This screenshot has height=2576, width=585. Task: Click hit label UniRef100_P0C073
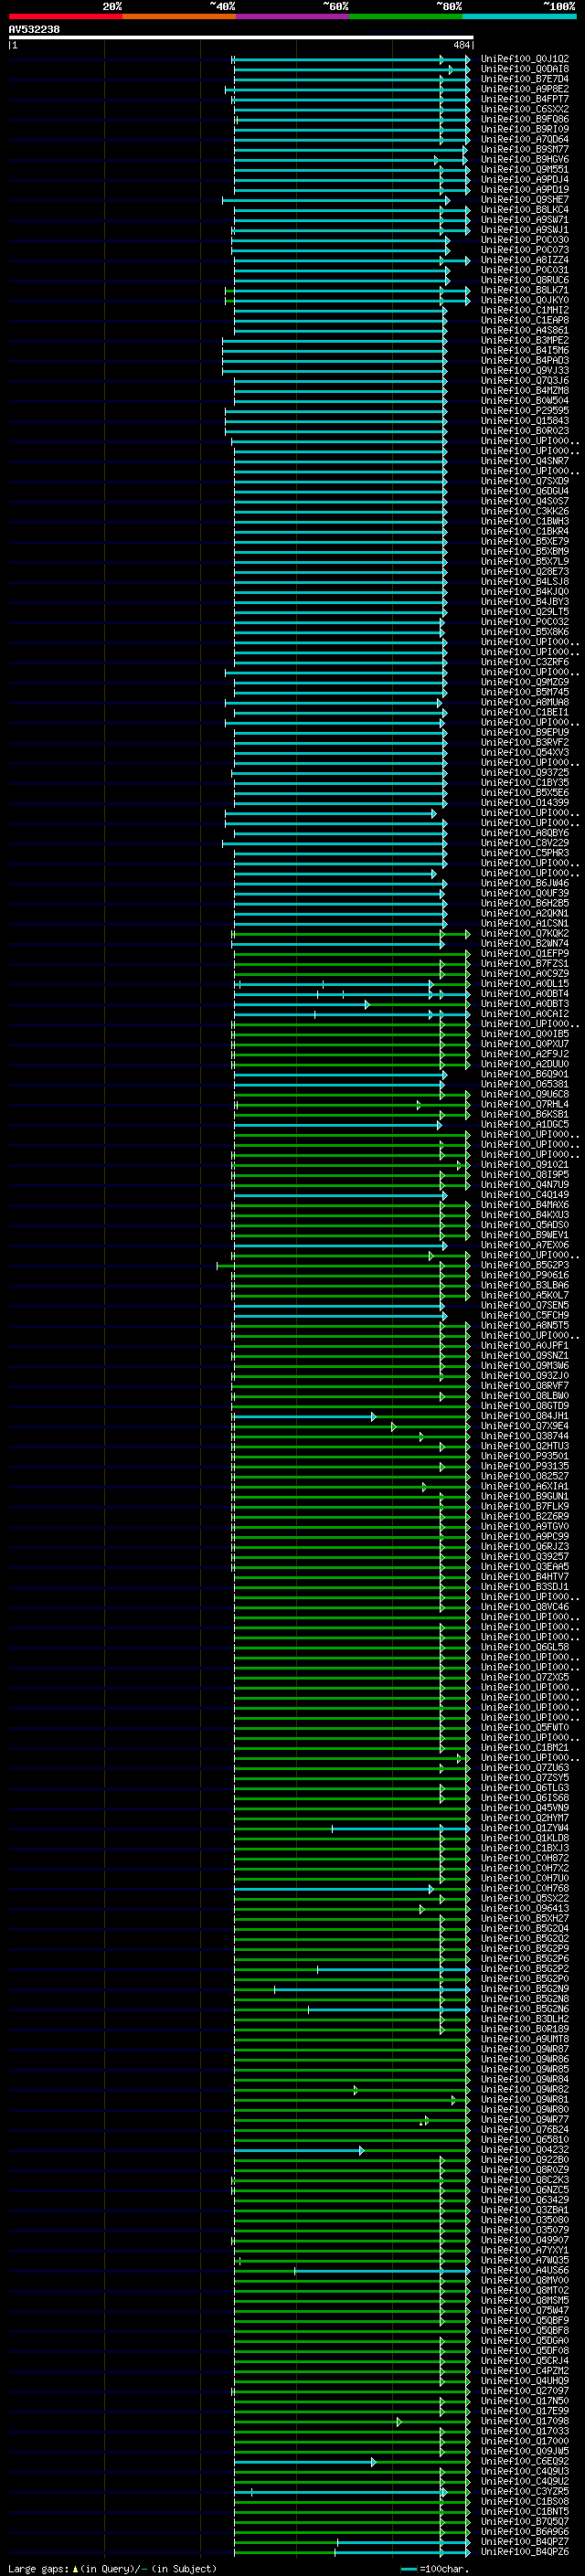525,250
